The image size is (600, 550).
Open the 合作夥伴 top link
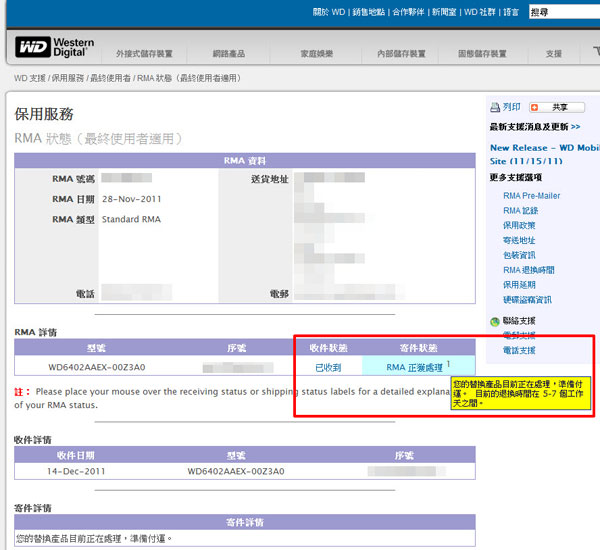408,12
